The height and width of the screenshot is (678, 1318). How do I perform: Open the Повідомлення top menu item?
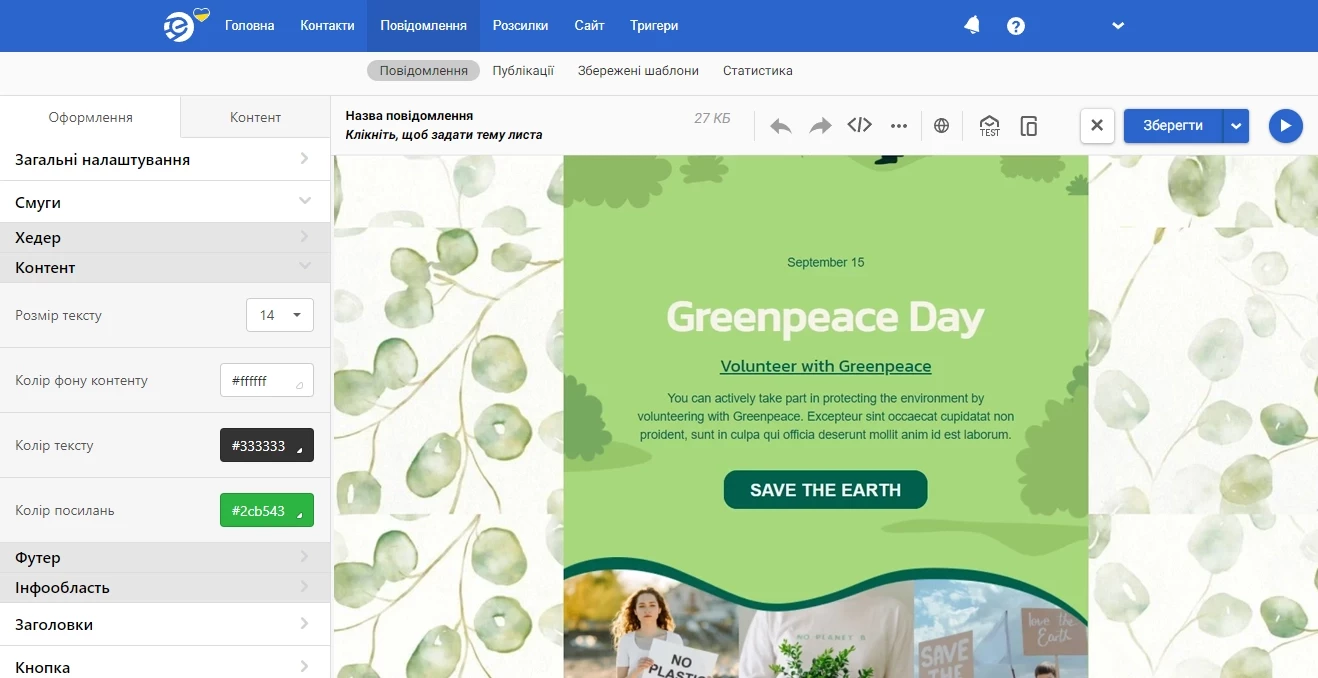click(423, 26)
